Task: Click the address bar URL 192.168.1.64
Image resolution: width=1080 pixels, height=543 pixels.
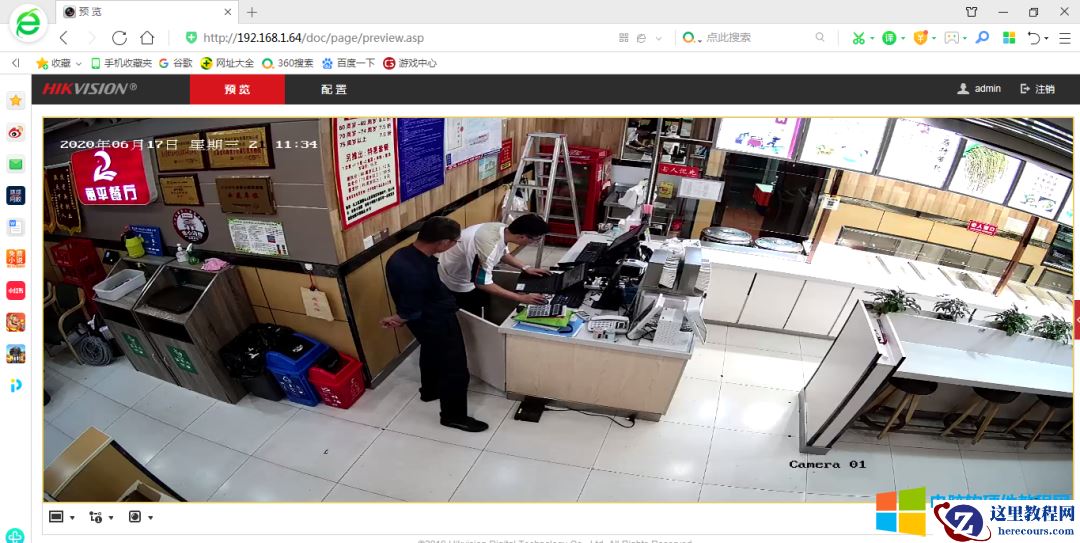Action: click(313, 38)
